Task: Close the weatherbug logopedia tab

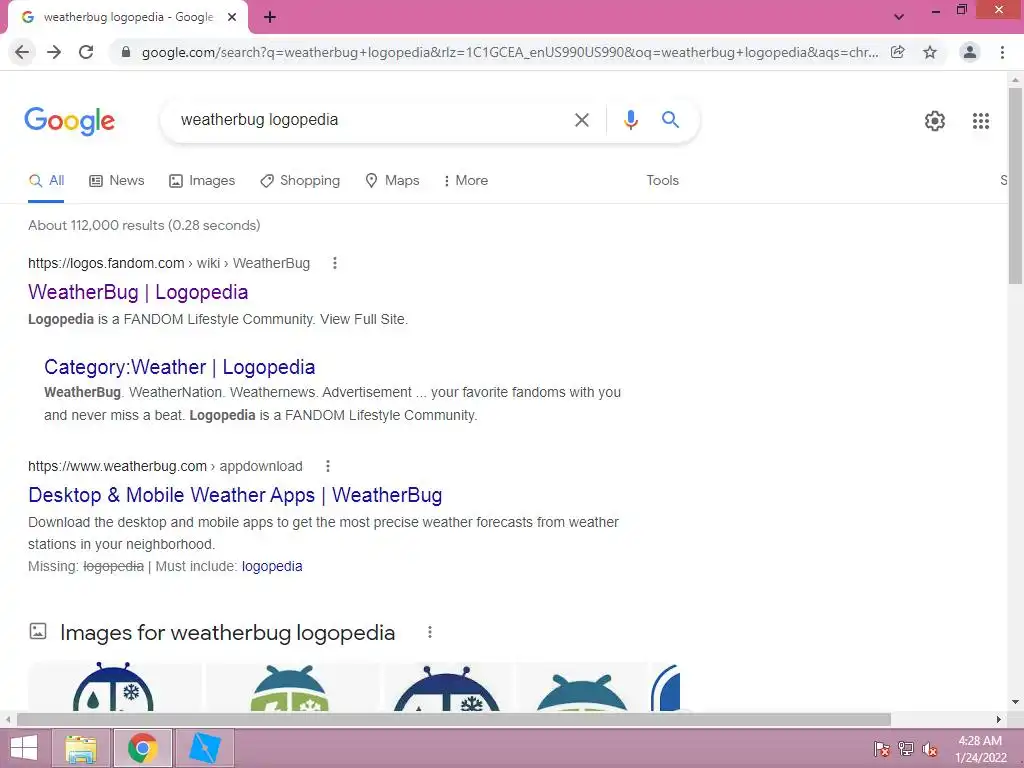Action: 232,18
